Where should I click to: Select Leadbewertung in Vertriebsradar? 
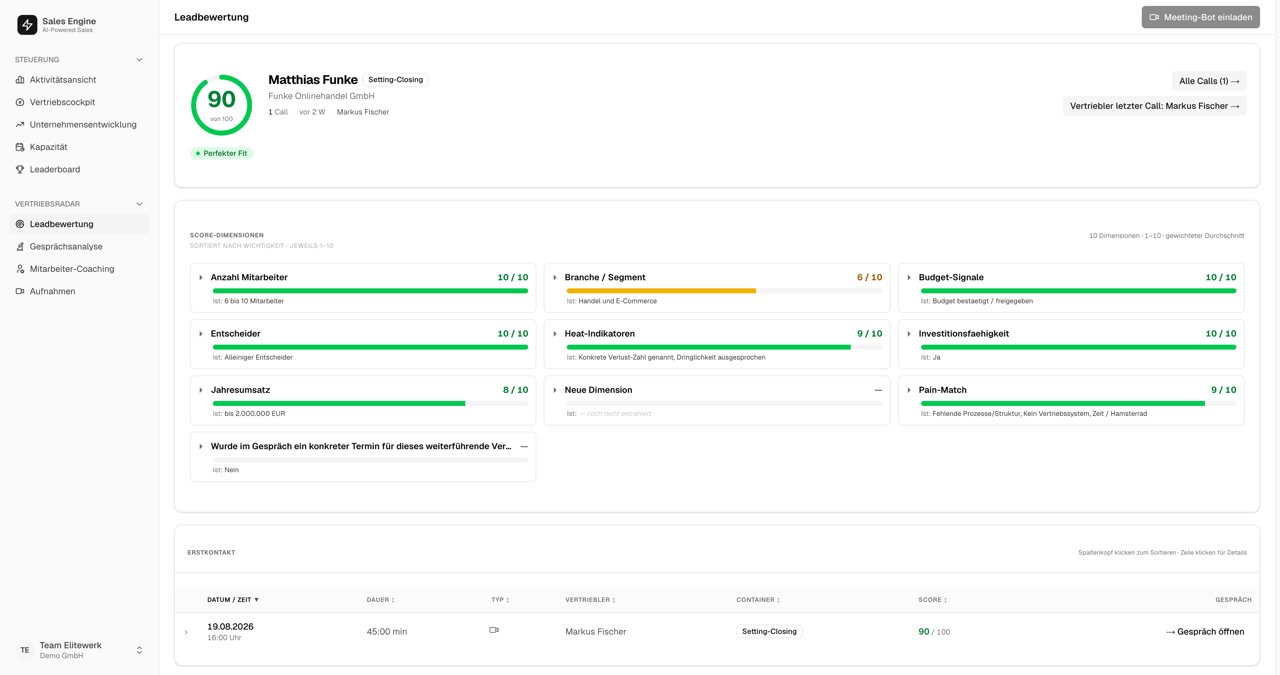pos(80,224)
